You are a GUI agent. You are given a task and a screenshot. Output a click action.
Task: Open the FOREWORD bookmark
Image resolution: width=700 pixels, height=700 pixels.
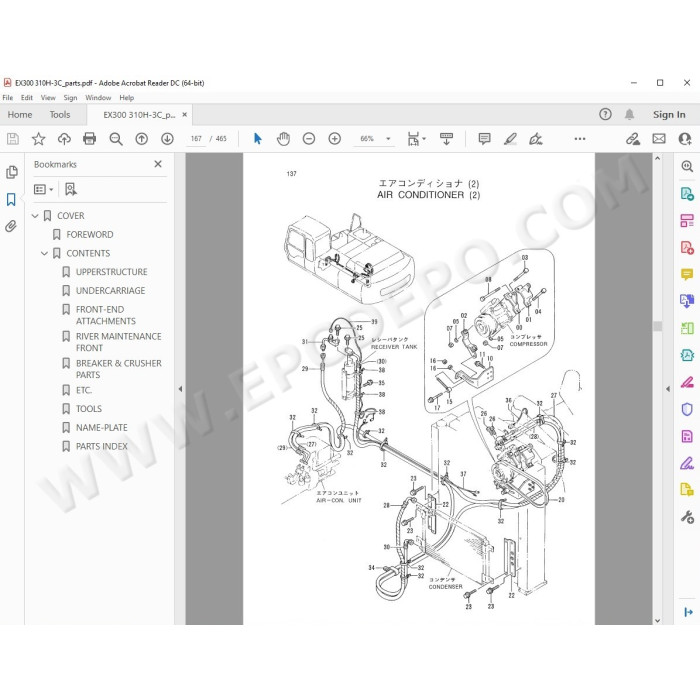tap(90, 234)
